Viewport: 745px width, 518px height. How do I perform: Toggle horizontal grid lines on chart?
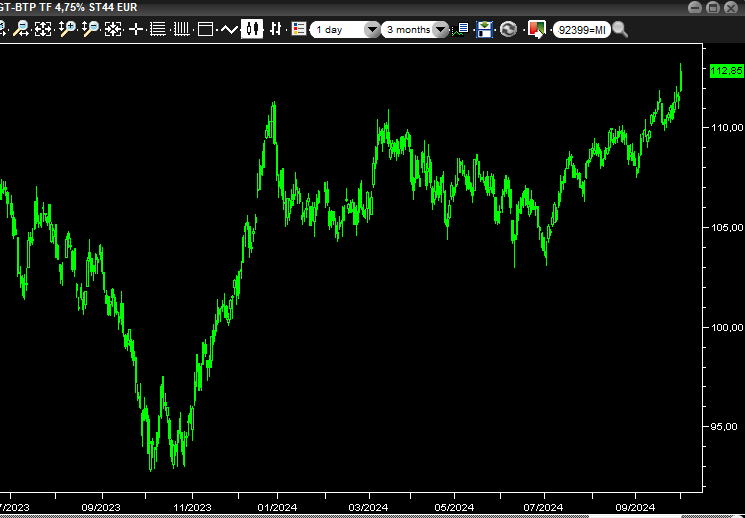click(159, 29)
